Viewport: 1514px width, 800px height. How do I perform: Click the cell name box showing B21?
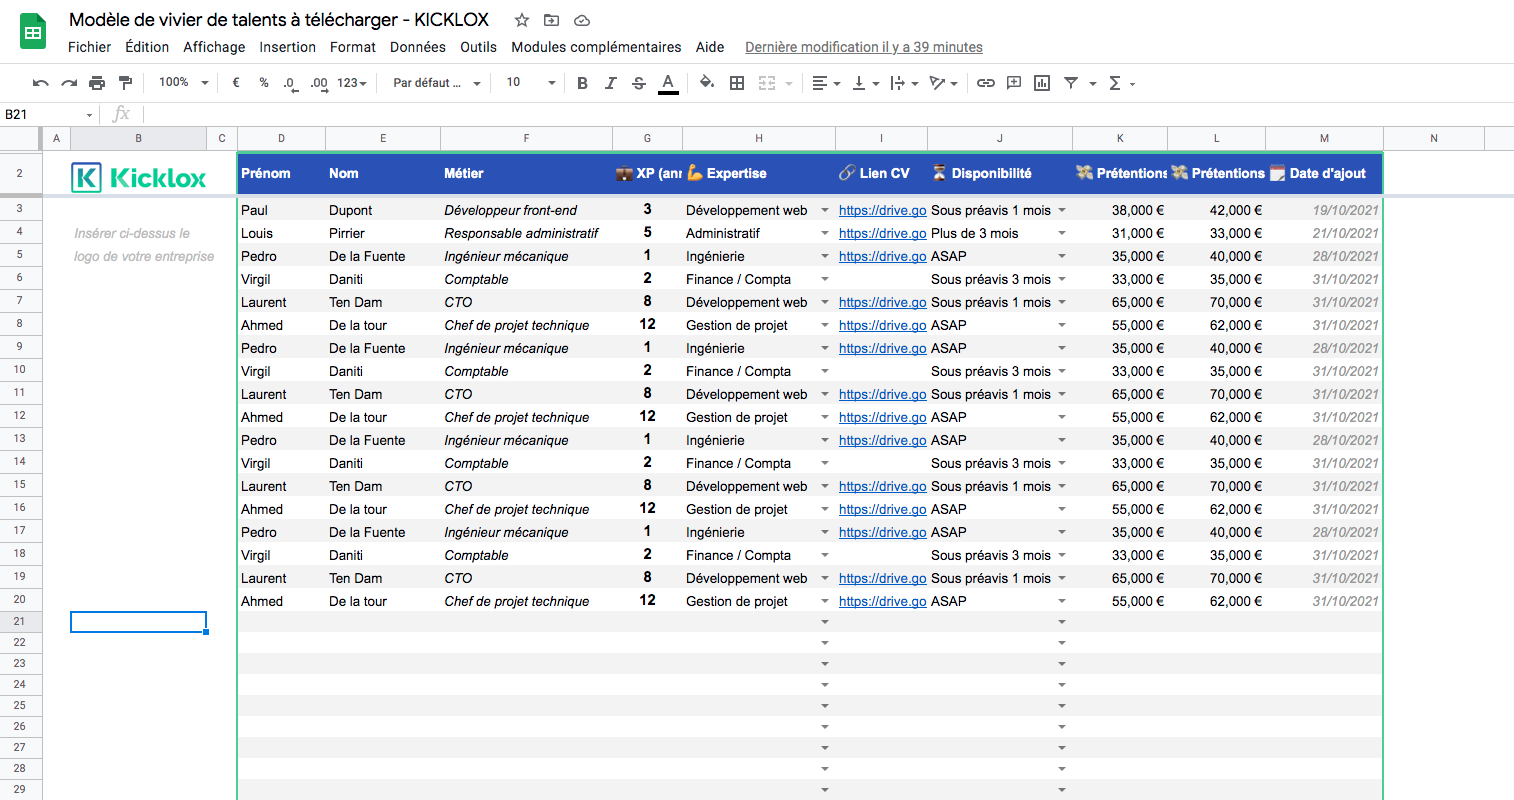click(x=45, y=114)
